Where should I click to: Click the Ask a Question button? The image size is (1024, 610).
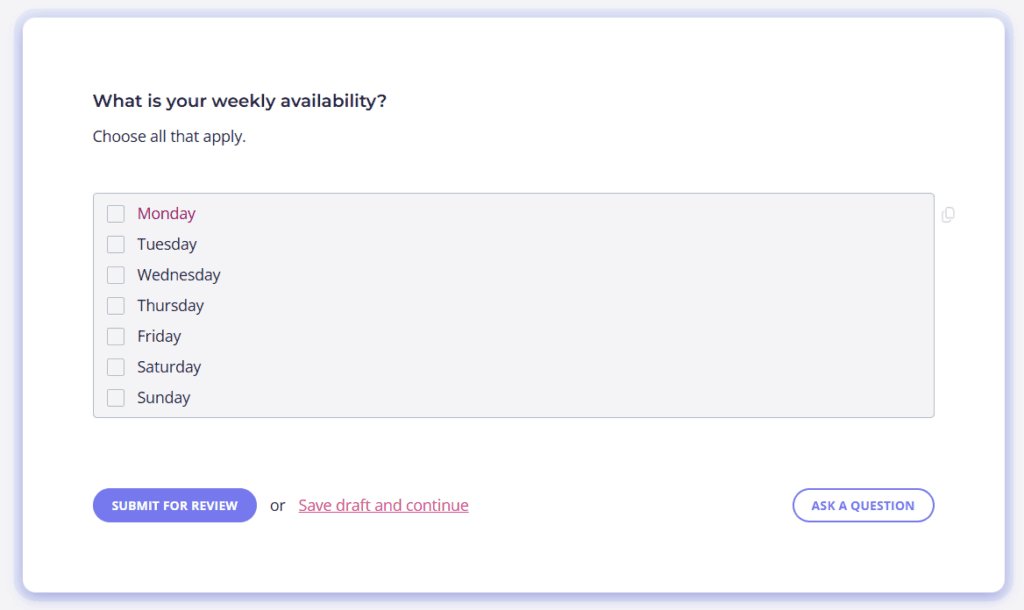[x=863, y=506]
